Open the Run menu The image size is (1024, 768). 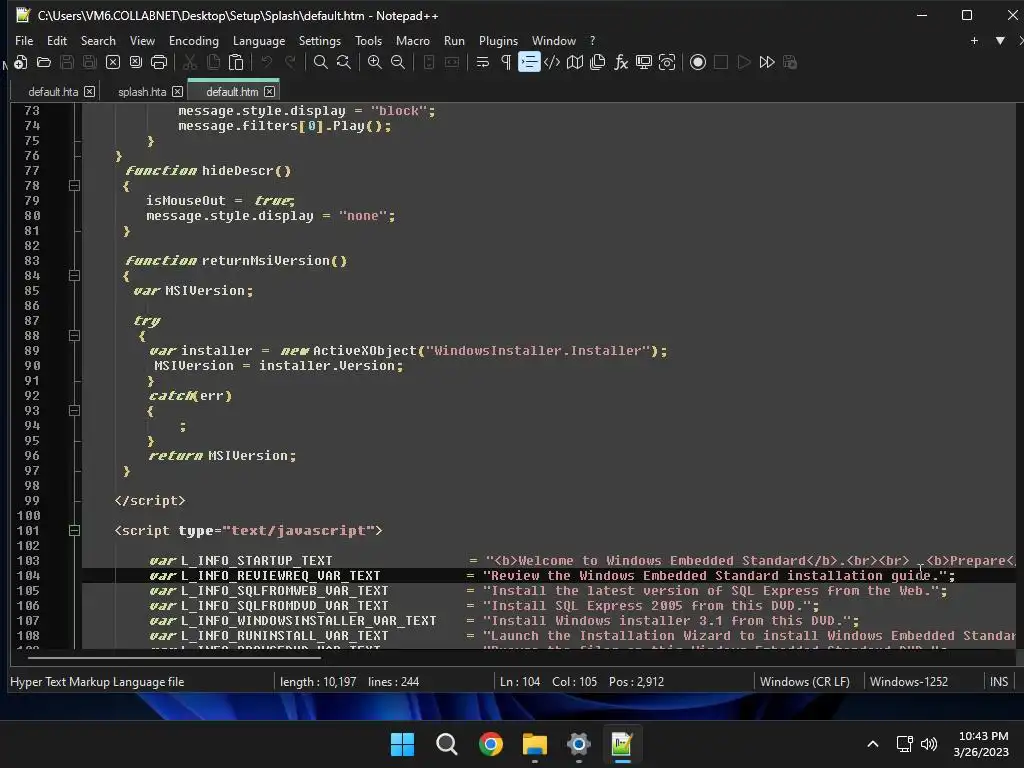point(454,40)
